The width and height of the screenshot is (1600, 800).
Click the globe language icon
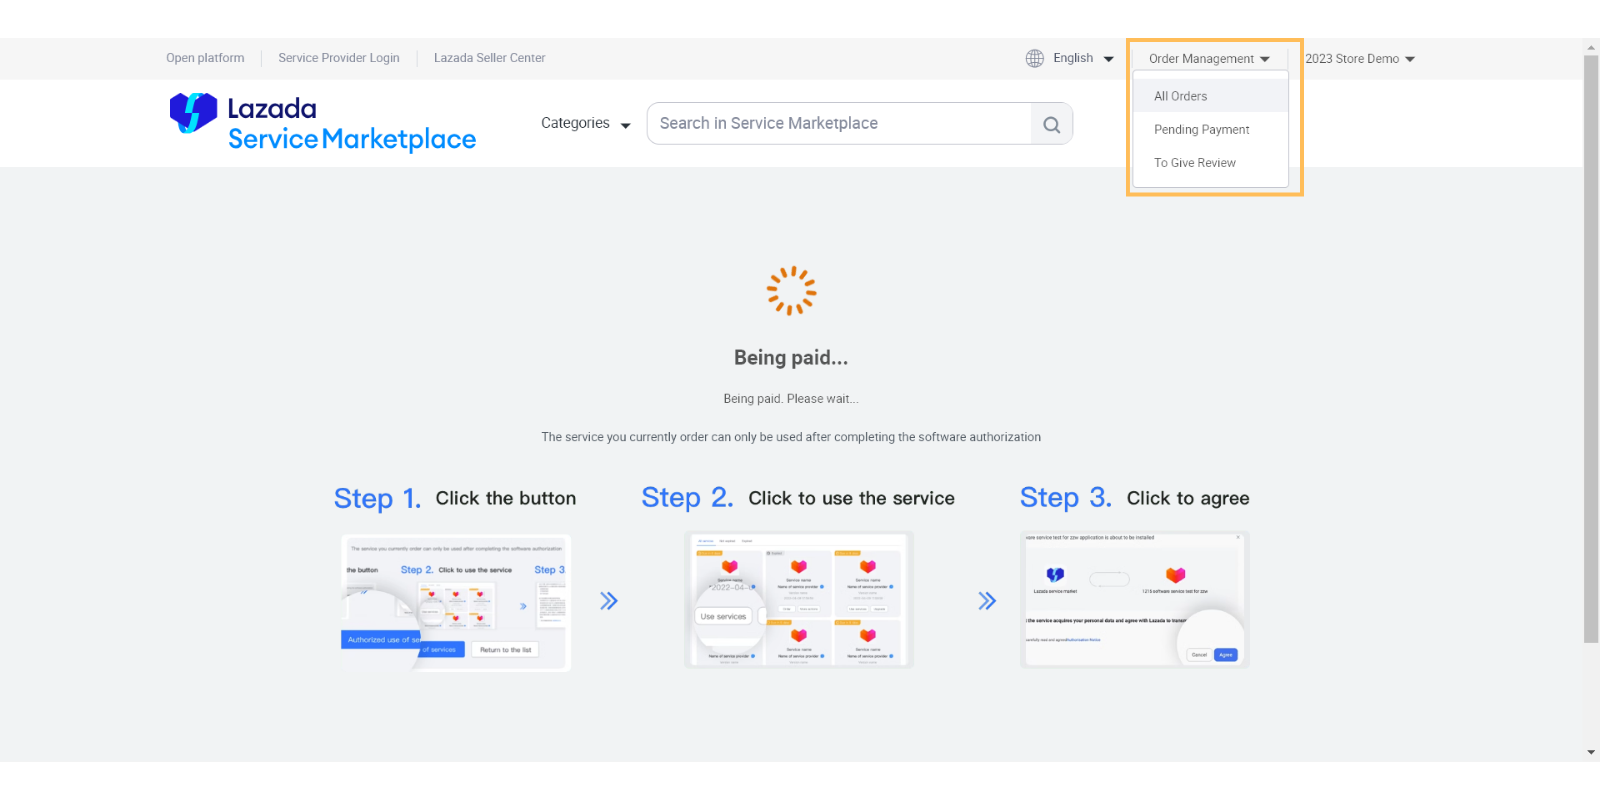point(1035,59)
